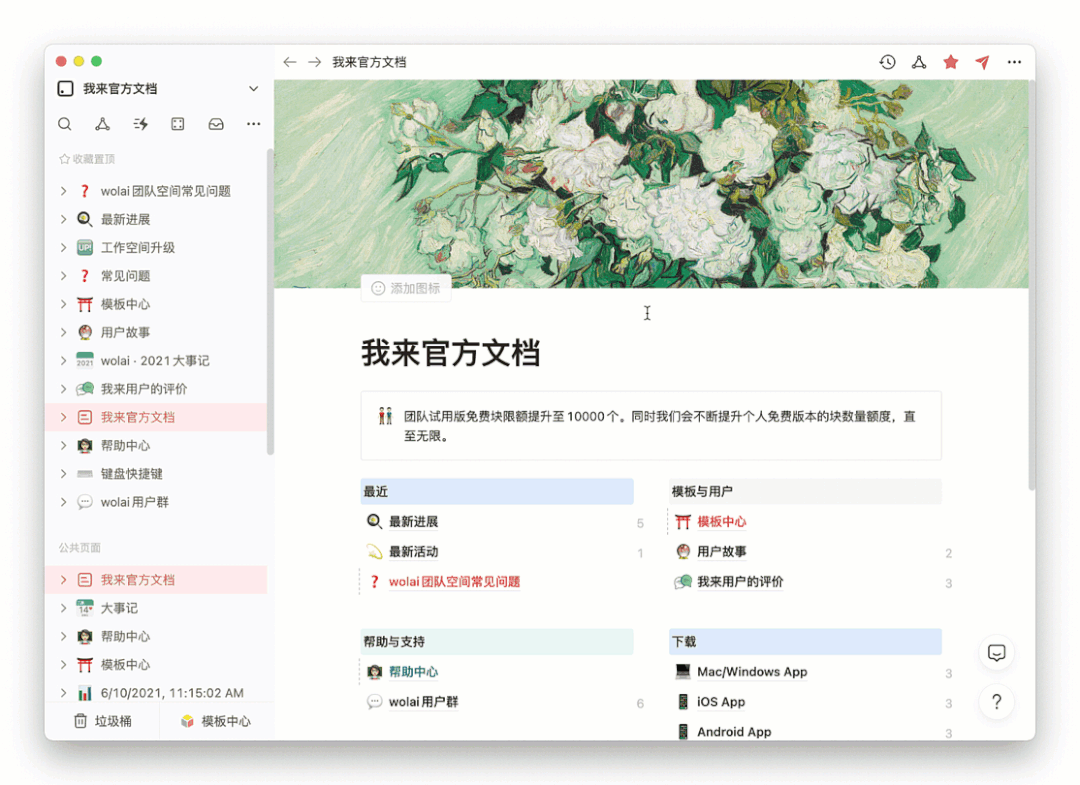Go forward with the right arrow
The width and height of the screenshot is (1080, 785).
click(x=315, y=62)
